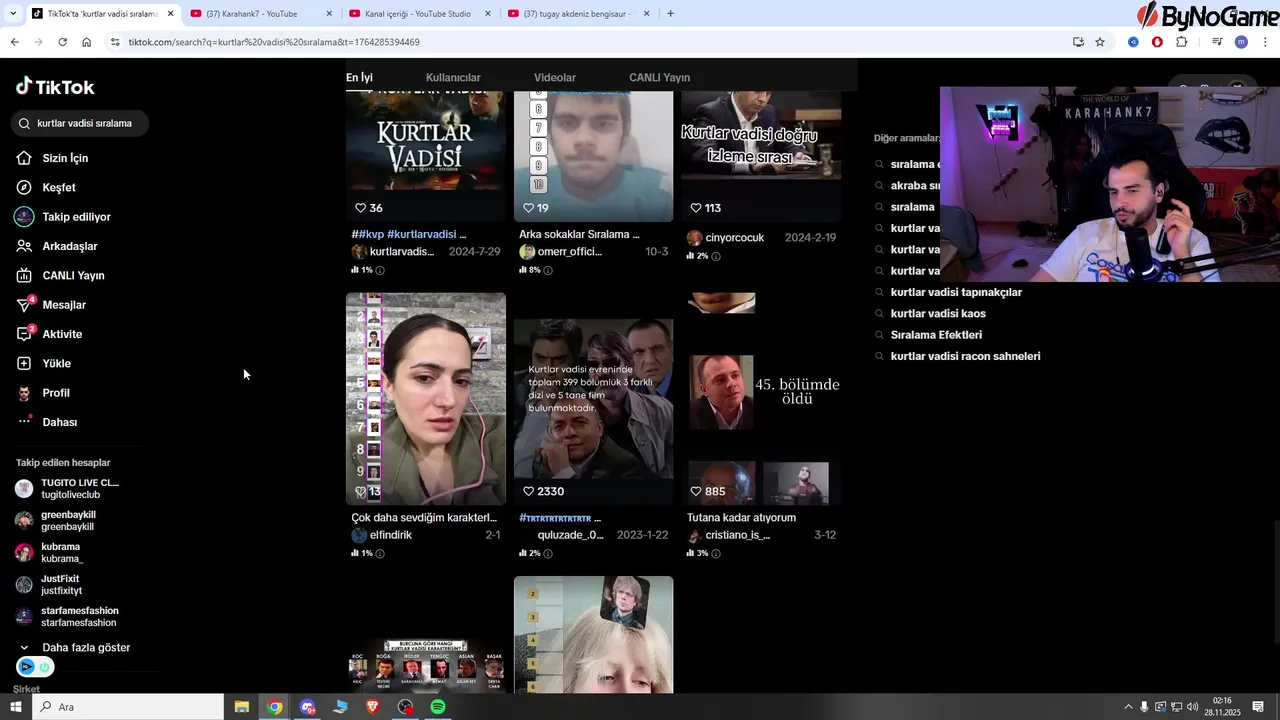
Task: Open Brave browser from the taskbar
Action: [x=372, y=707]
